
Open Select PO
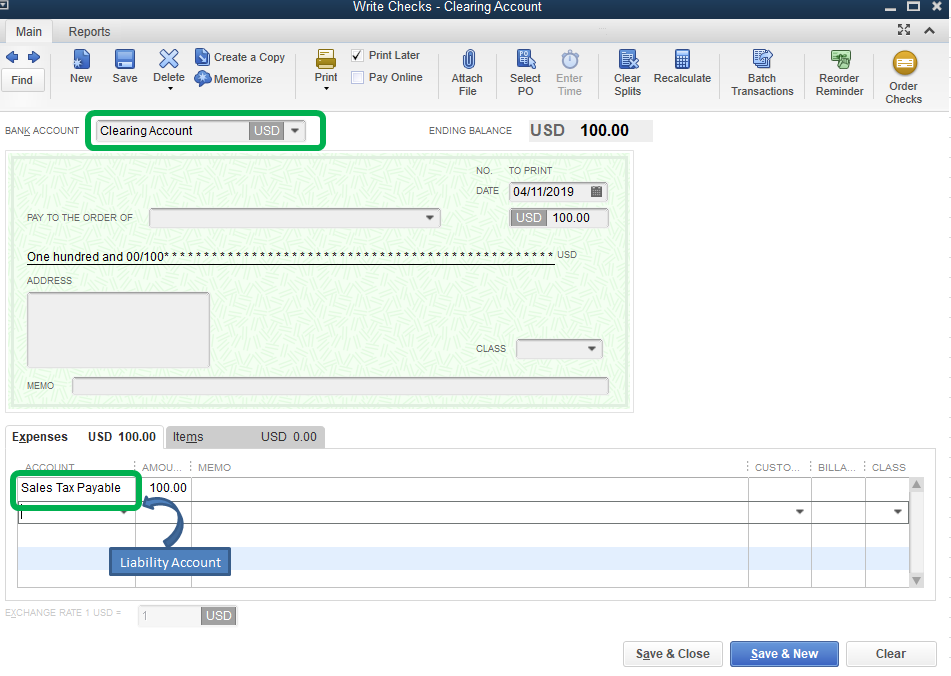click(525, 73)
